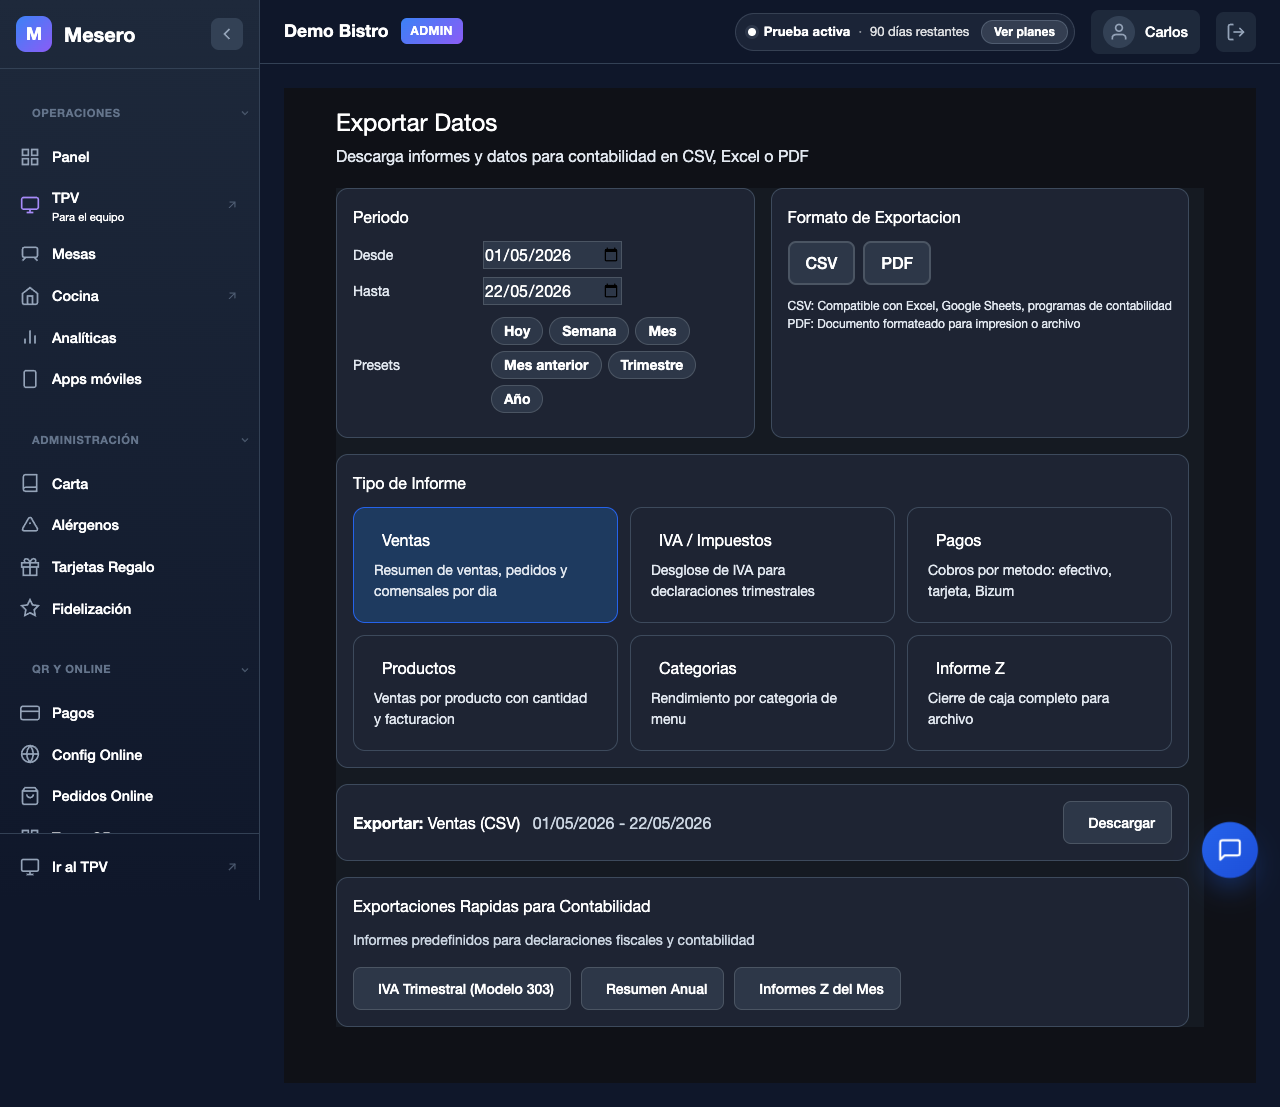Apply the Trimestre preset
The image size is (1280, 1107).
tap(652, 365)
